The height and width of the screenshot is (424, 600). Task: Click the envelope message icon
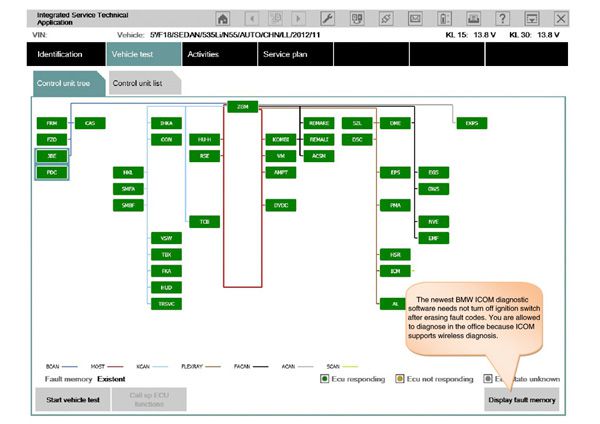(x=415, y=19)
